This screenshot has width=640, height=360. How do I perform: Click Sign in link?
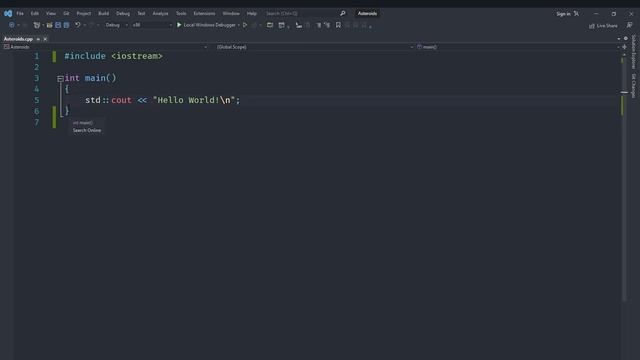click(563, 14)
